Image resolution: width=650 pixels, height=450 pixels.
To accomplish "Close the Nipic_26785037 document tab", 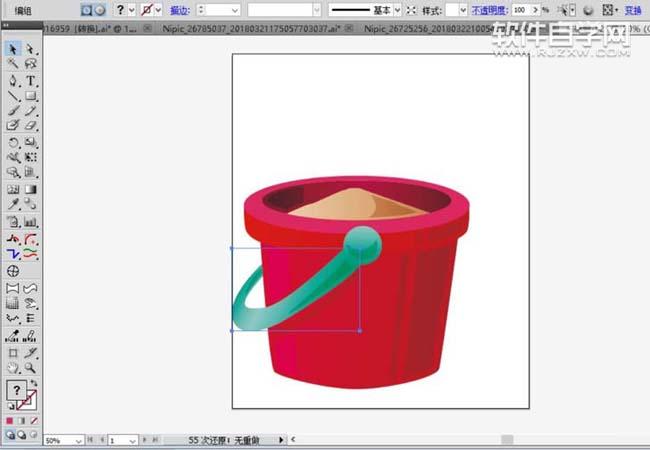I will click(x=349, y=28).
